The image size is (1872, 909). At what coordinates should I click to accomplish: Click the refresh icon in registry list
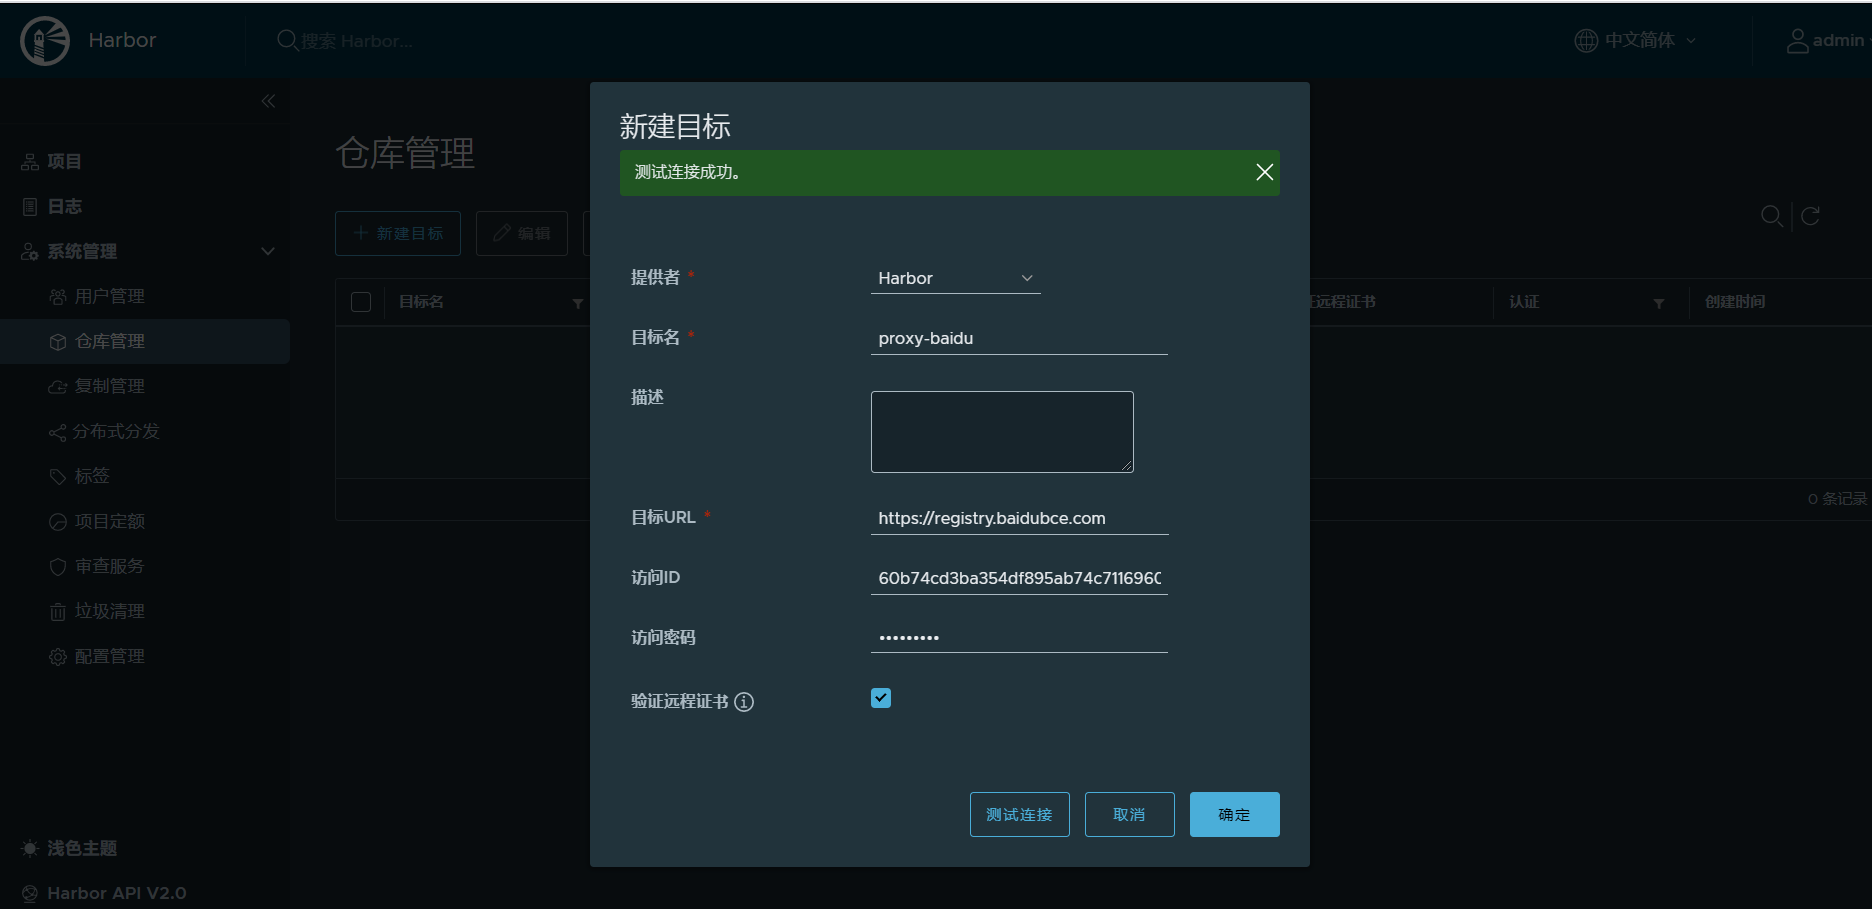(1810, 216)
